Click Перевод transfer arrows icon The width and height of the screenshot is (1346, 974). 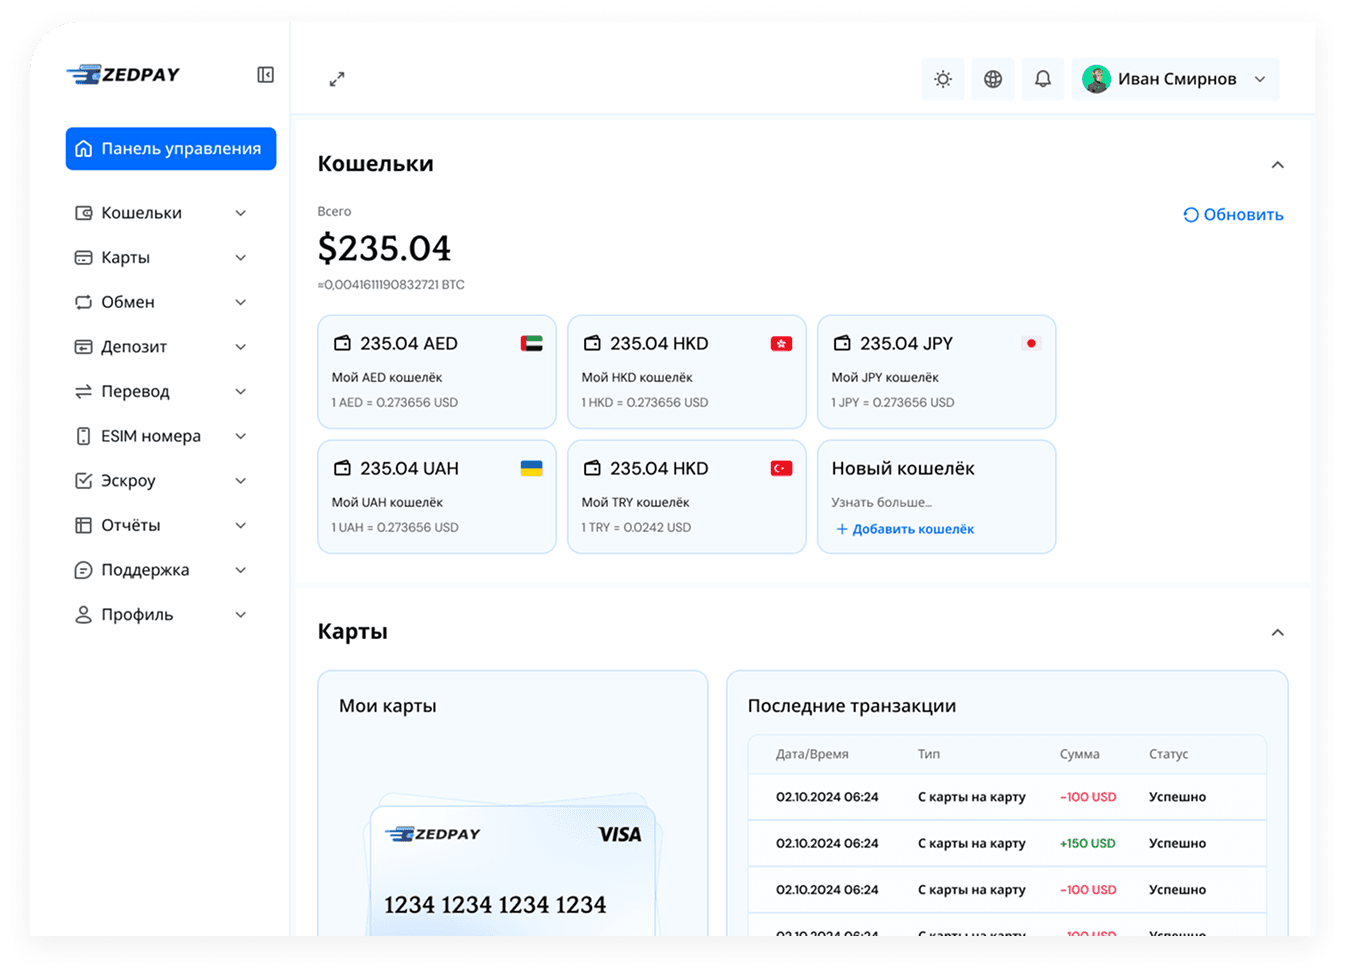(84, 392)
